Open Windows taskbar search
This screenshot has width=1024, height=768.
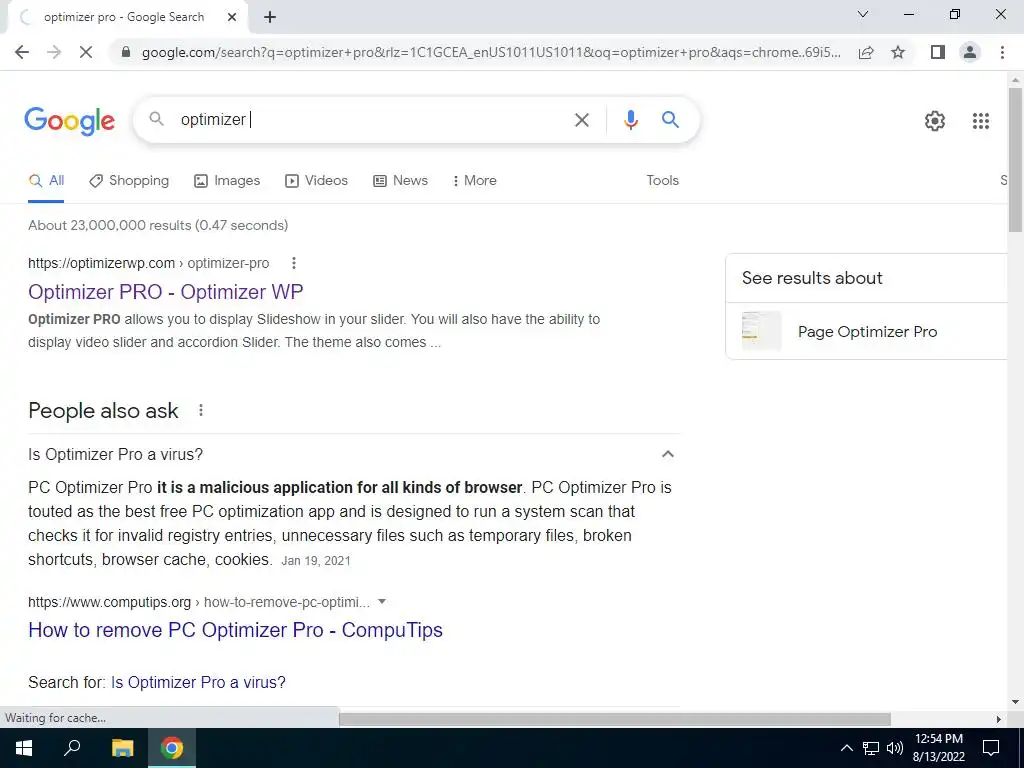72,748
